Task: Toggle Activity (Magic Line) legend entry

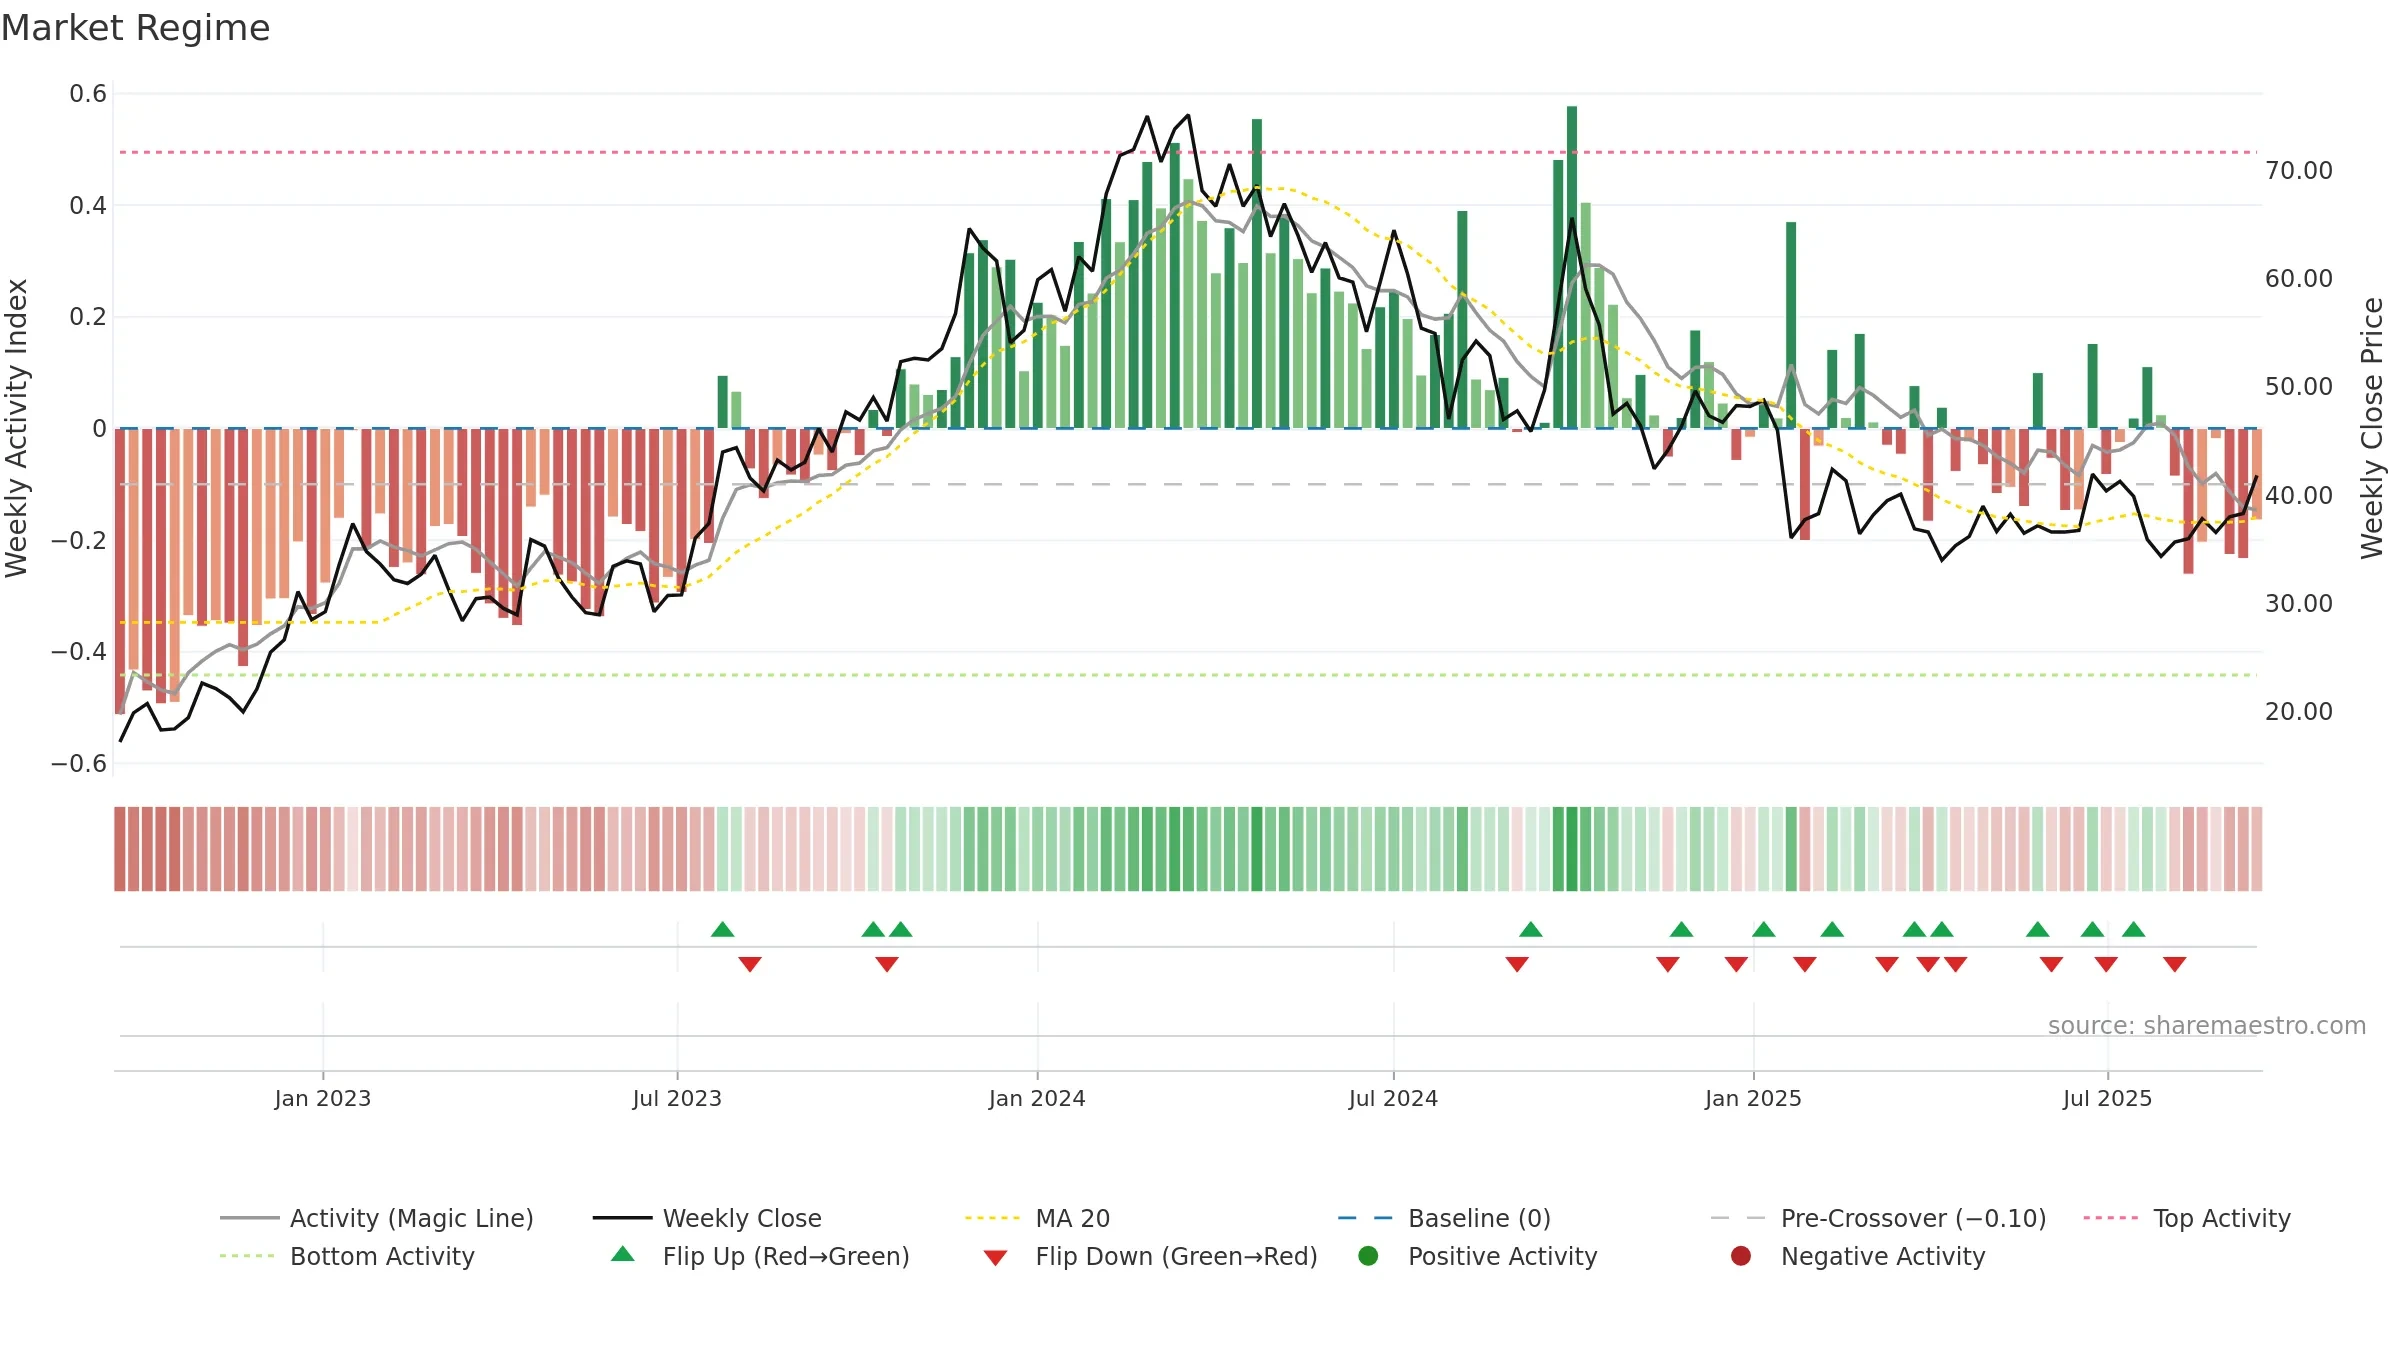Action: [x=377, y=1218]
